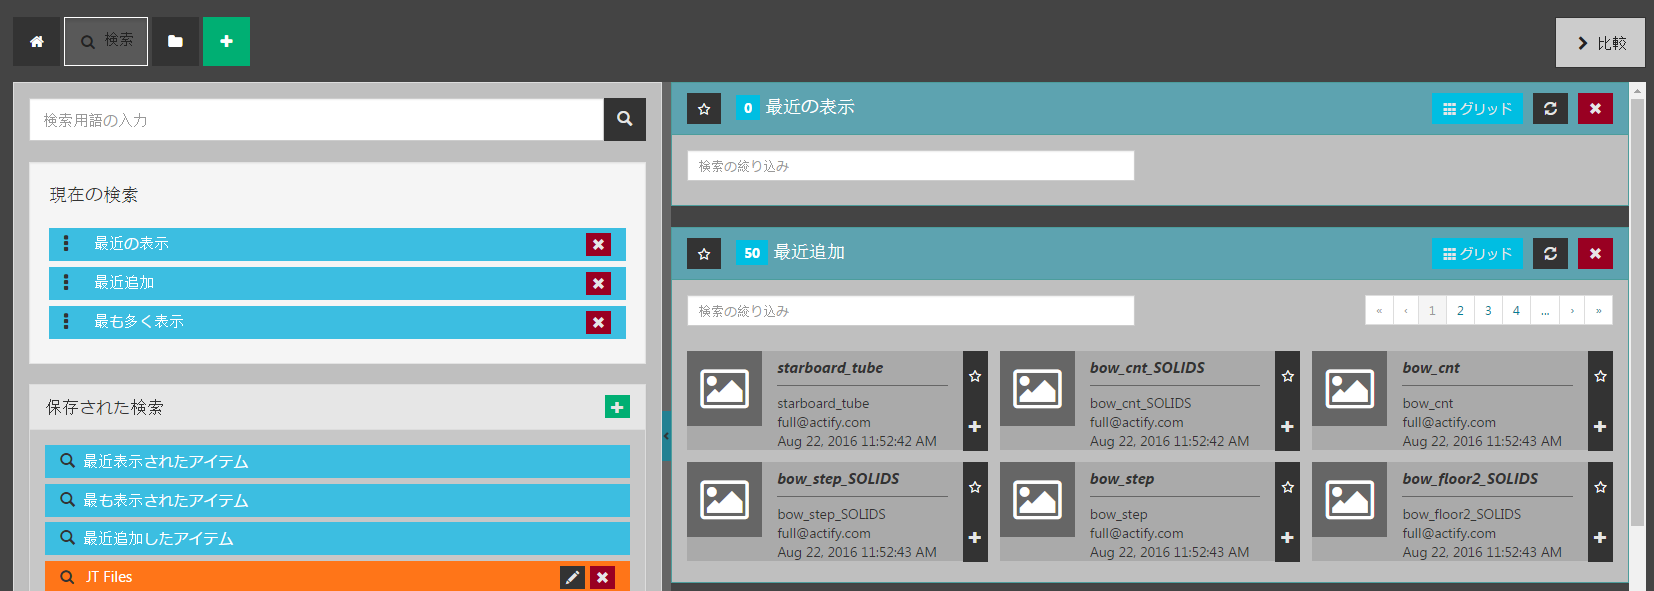Go to page 2 of results
The image size is (1654, 591).
coord(1460,311)
